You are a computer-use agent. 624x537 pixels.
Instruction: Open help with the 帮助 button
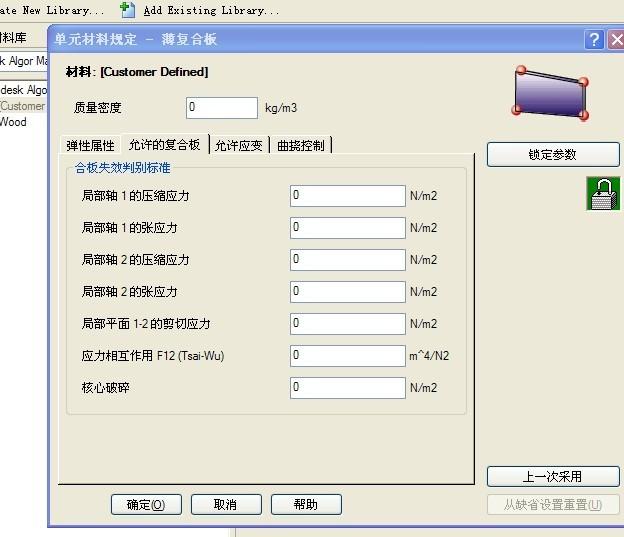coord(306,505)
